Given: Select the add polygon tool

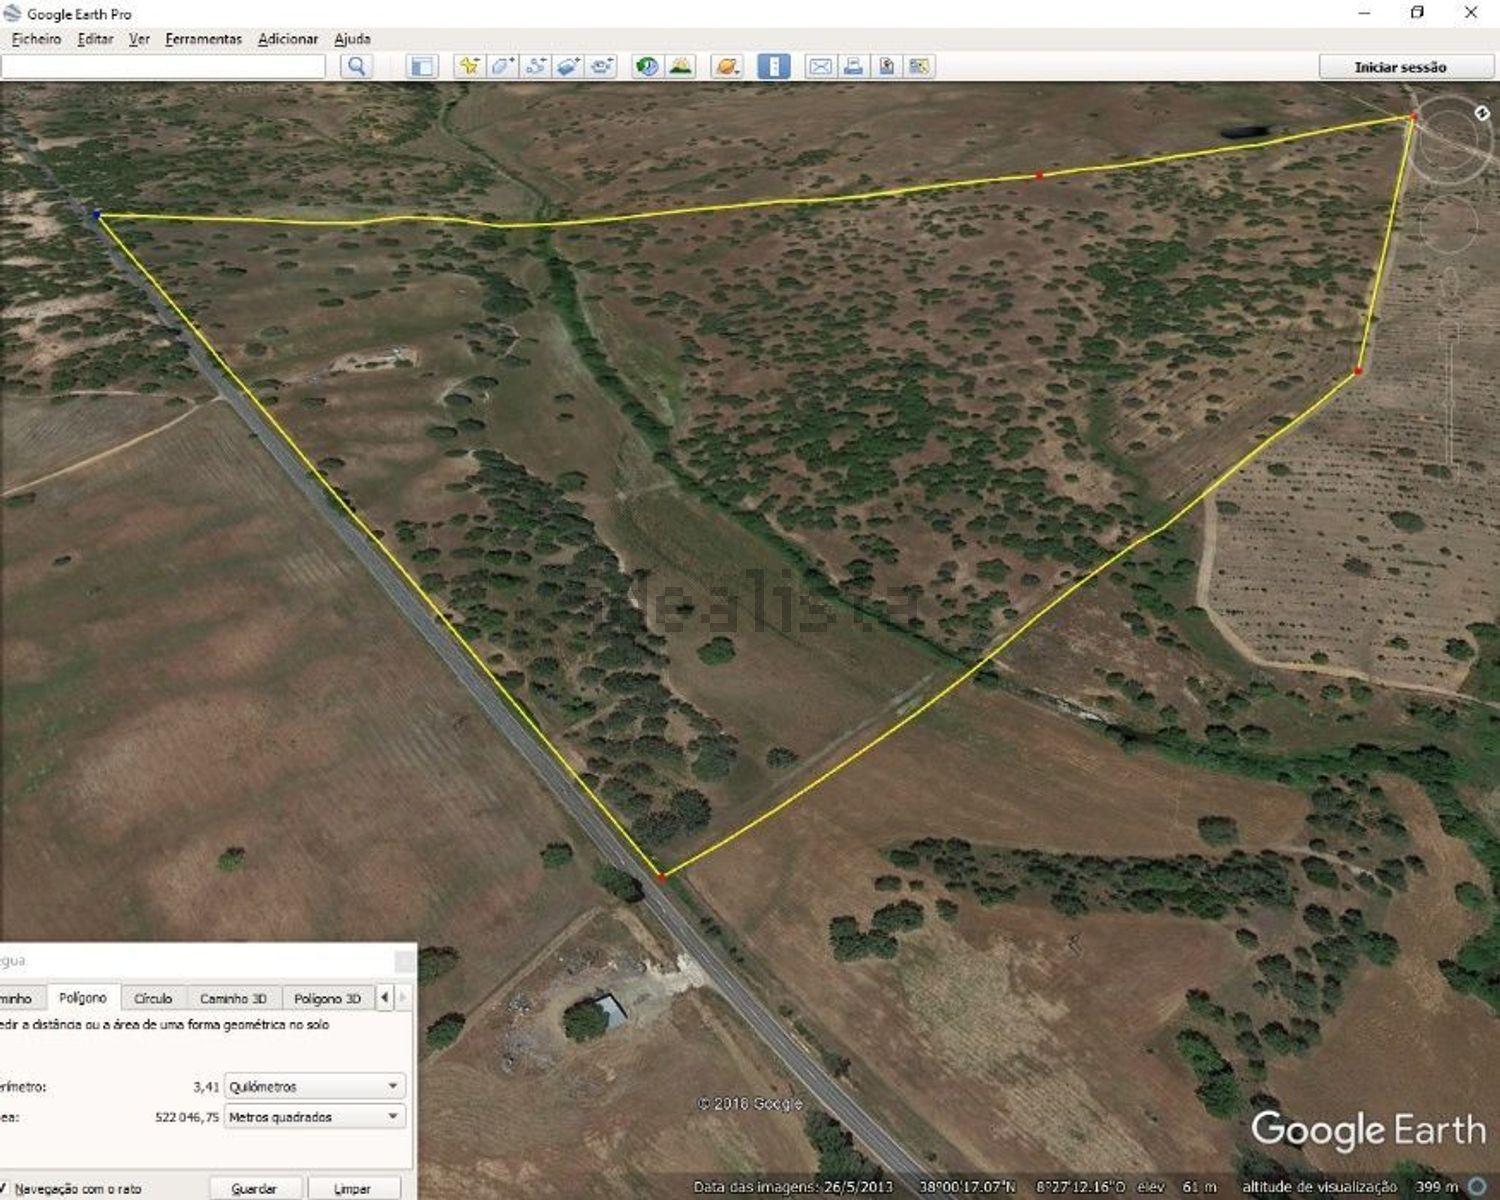Looking at the screenshot, I should [502, 67].
